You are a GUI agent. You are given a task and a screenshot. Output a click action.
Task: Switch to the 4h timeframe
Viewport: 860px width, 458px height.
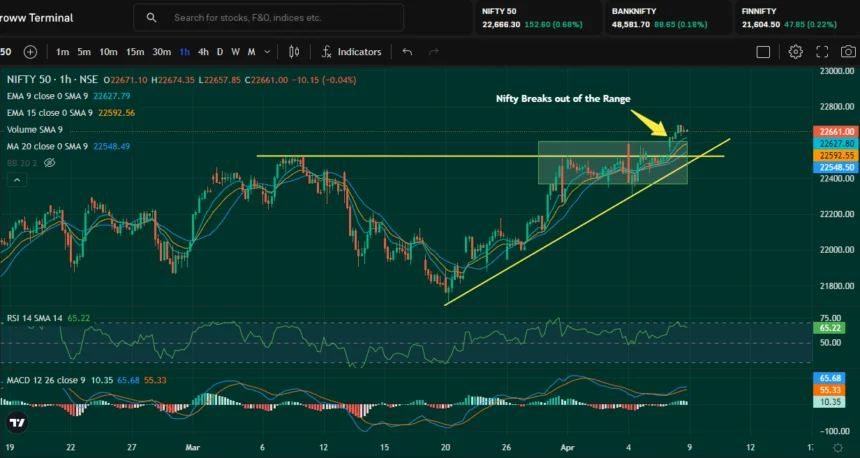(203, 52)
